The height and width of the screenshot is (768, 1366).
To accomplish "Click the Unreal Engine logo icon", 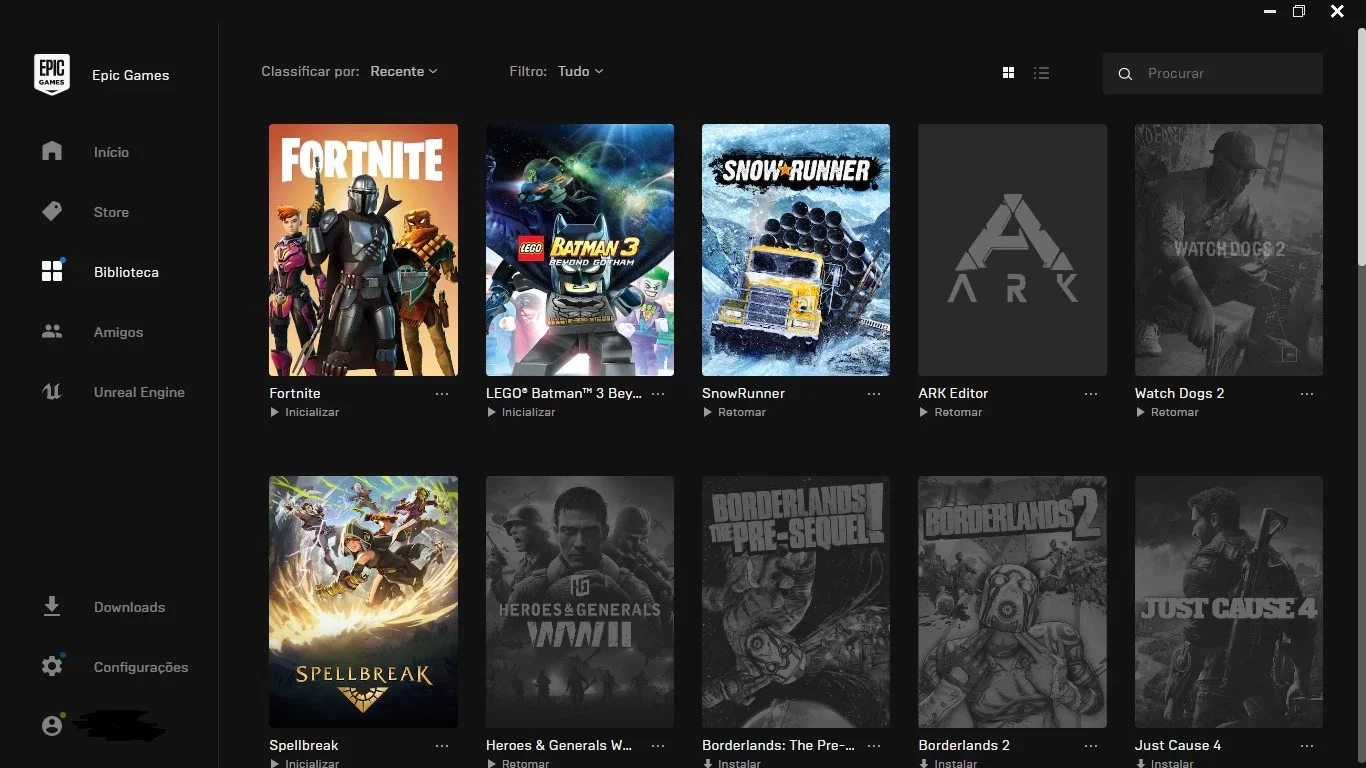I will [x=52, y=391].
